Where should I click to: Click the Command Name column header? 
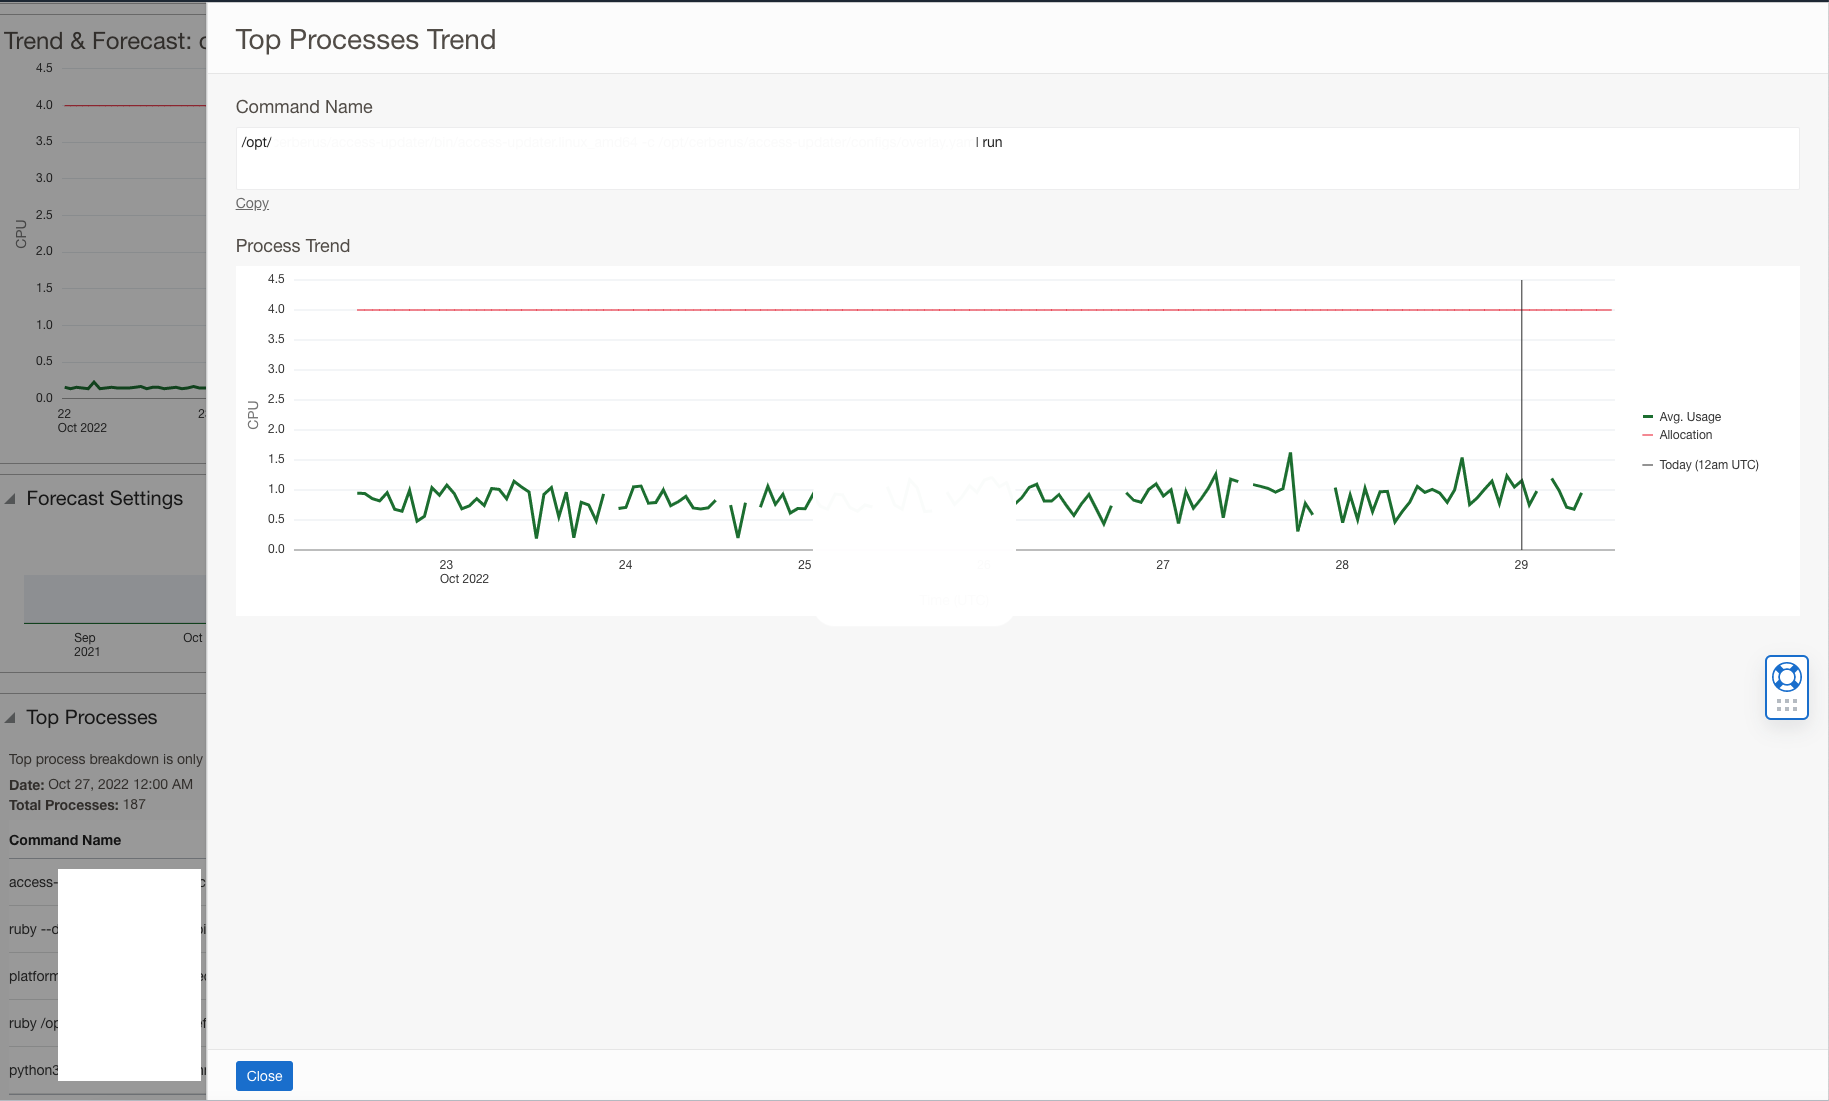(x=65, y=840)
